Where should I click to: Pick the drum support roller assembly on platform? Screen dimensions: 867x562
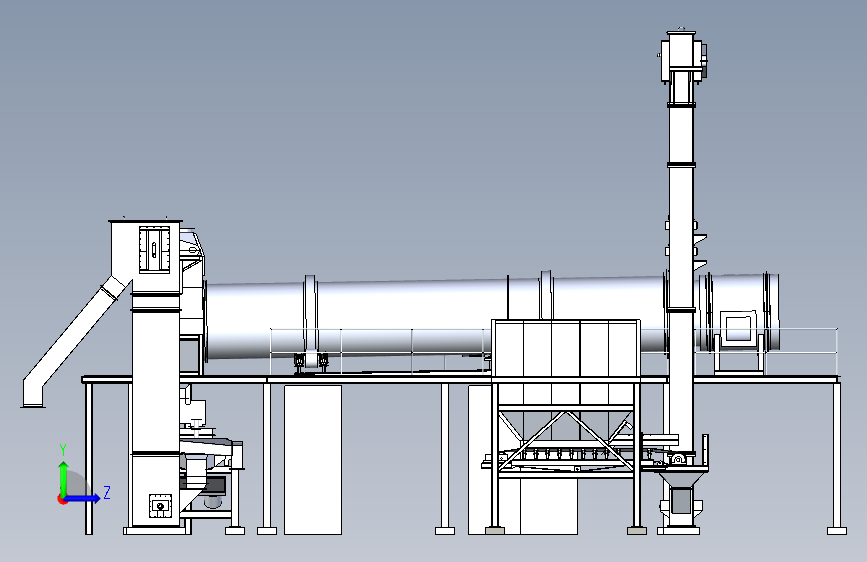tap(311, 362)
